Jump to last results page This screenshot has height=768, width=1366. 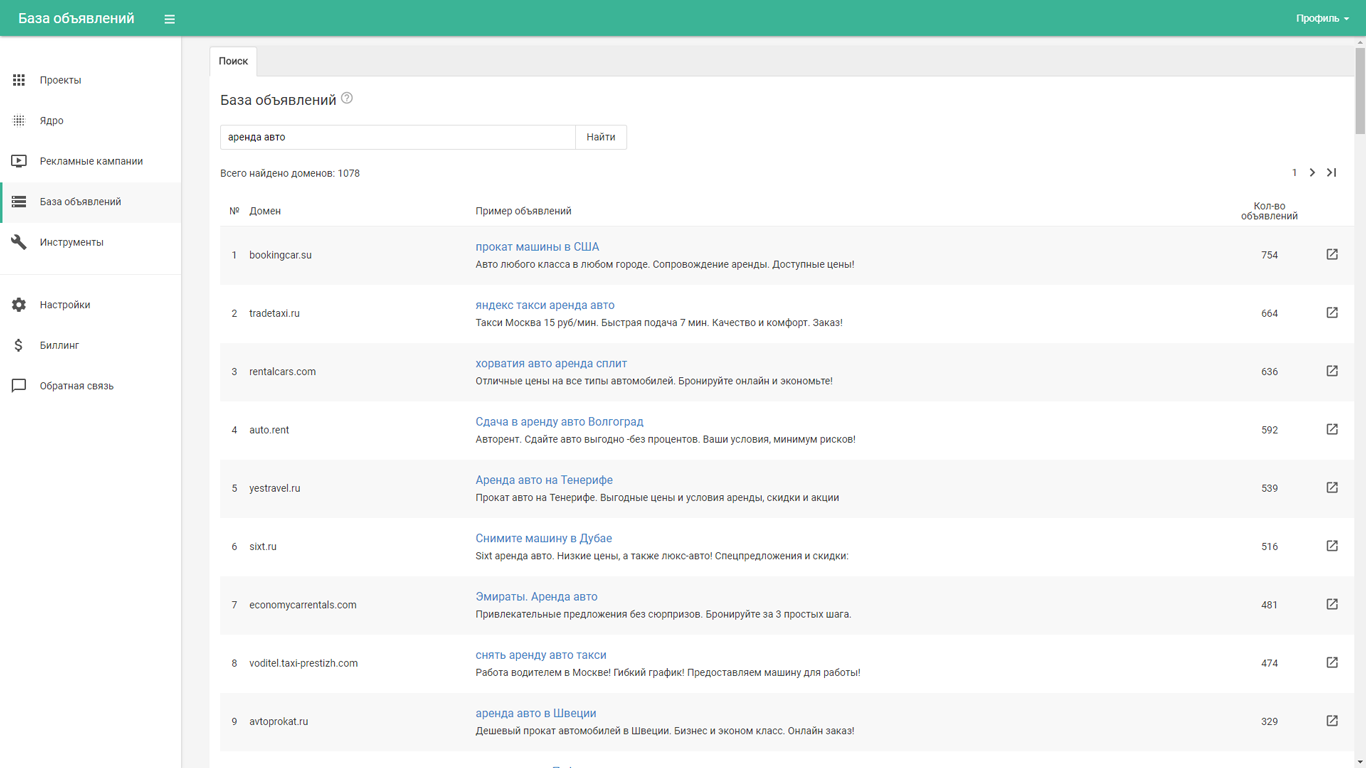(x=1332, y=173)
